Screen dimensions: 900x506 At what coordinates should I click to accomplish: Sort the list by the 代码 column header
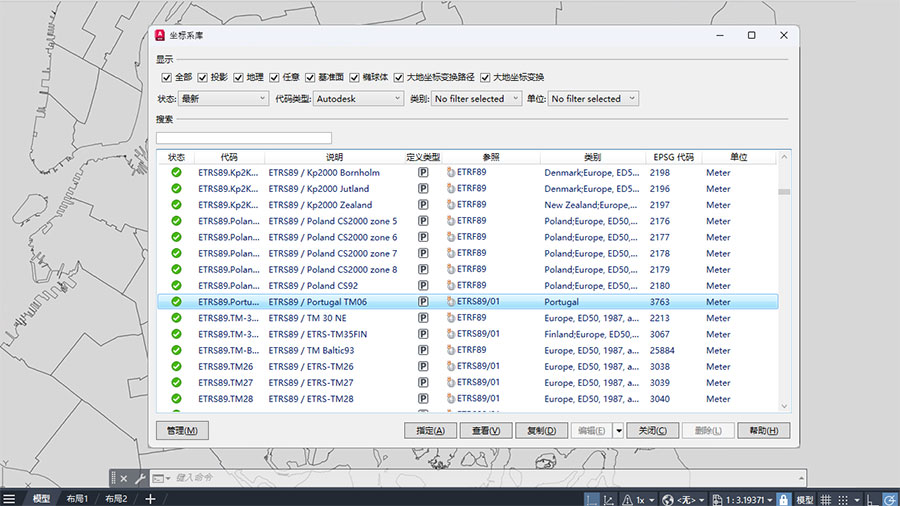tap(229, 157)
